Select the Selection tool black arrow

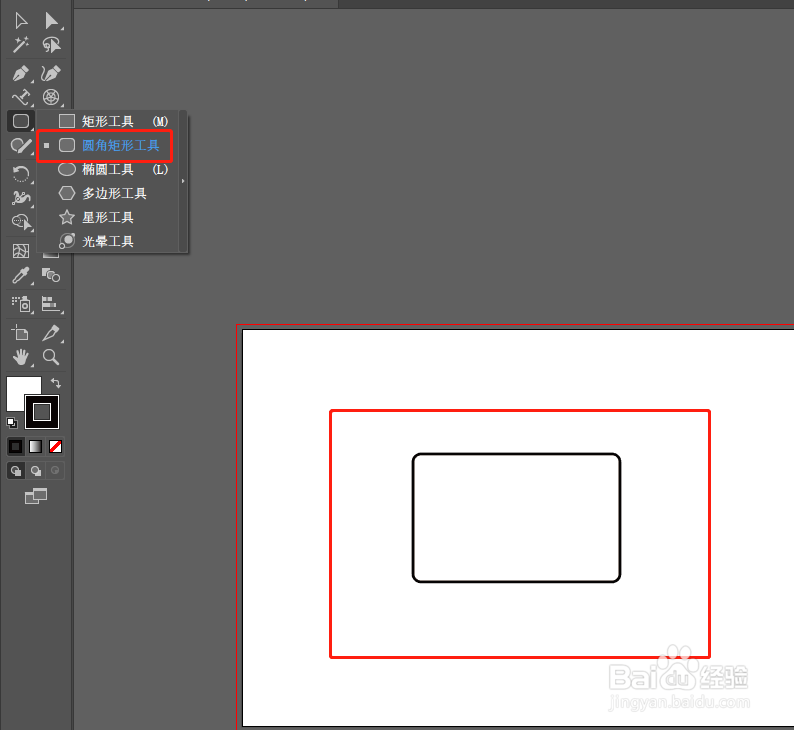point(21,21)
